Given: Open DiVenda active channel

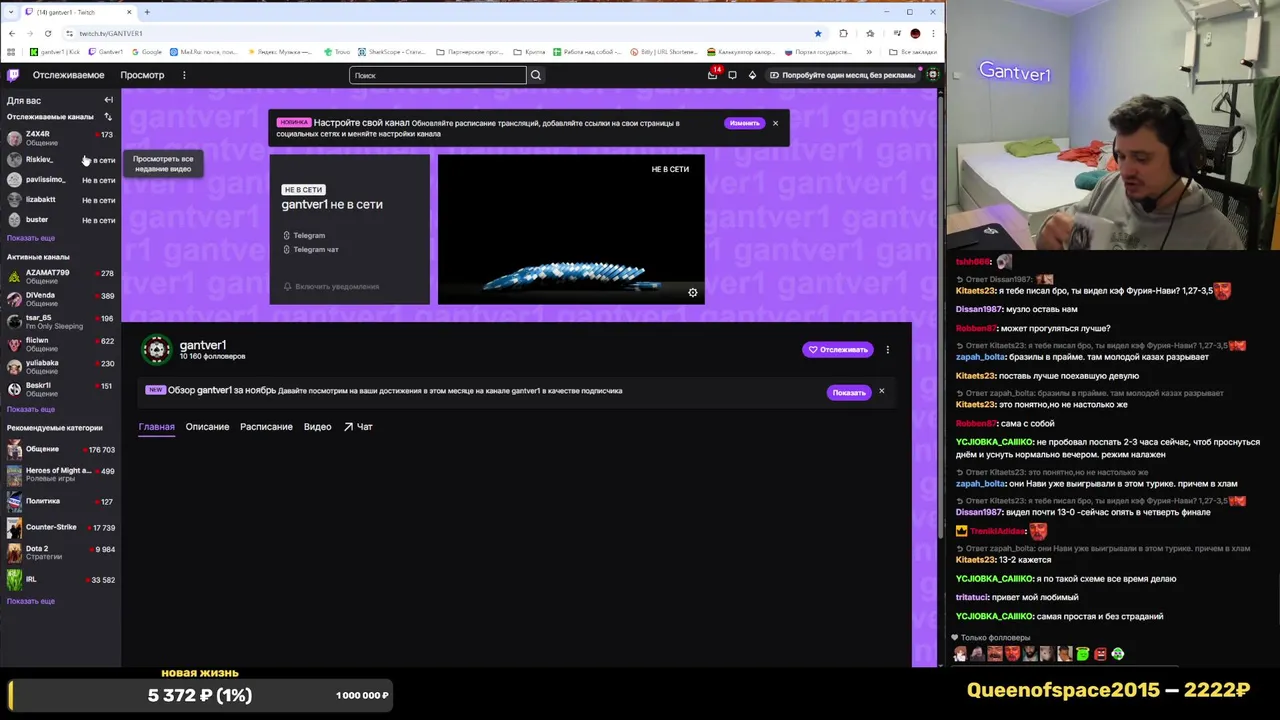Looking at the screenshot, I should coord(60,298).
